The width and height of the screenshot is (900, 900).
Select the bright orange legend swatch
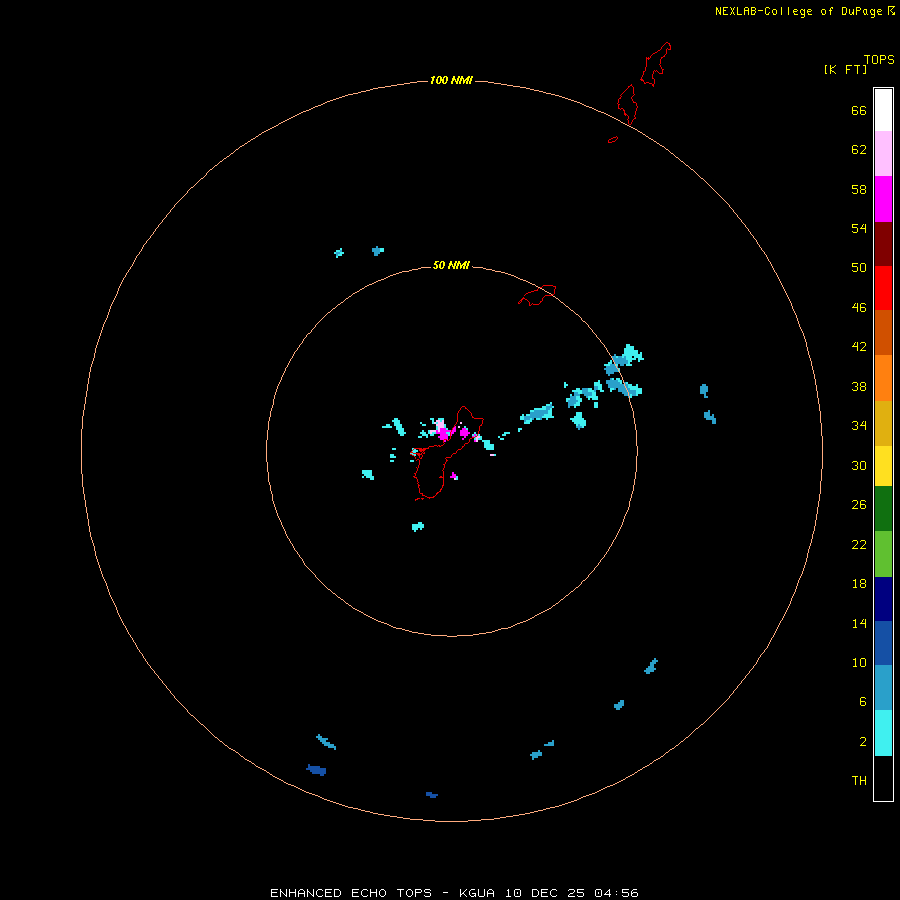(x=883, y=378)
